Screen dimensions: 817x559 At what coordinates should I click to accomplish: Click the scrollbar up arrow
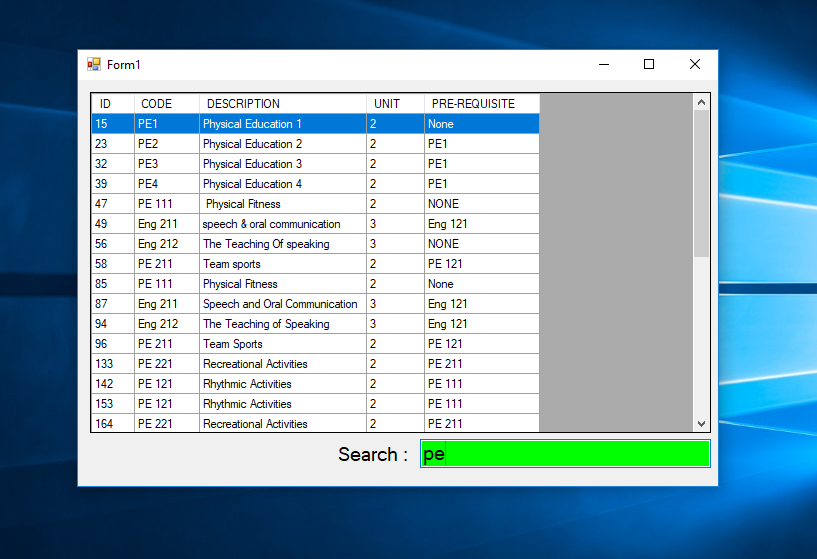701,102
